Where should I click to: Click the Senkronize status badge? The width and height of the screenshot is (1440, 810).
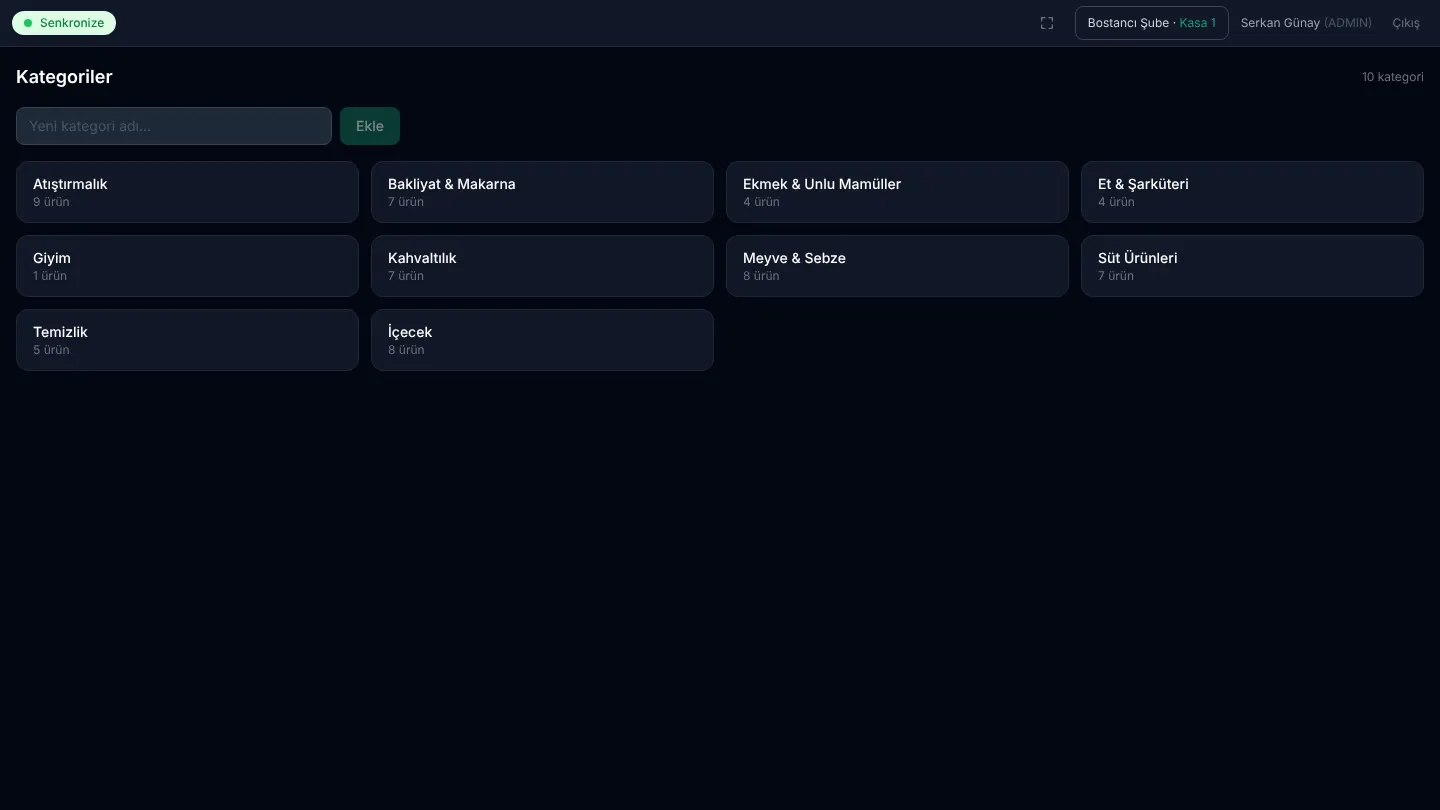click(x=64, y=23)
